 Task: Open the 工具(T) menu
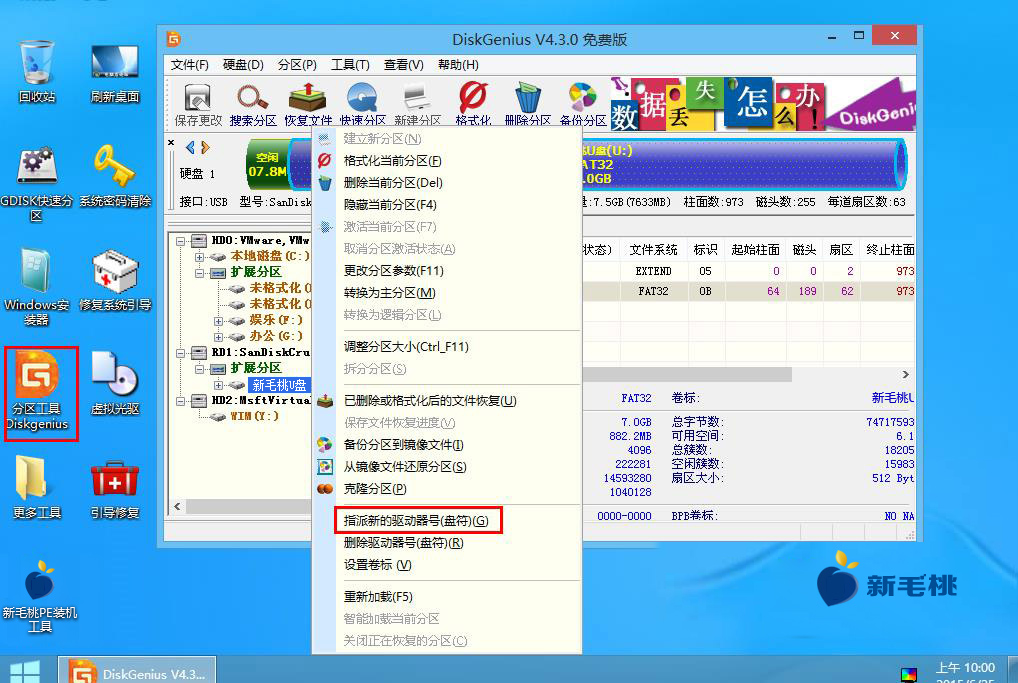click(x=350, y=65)
